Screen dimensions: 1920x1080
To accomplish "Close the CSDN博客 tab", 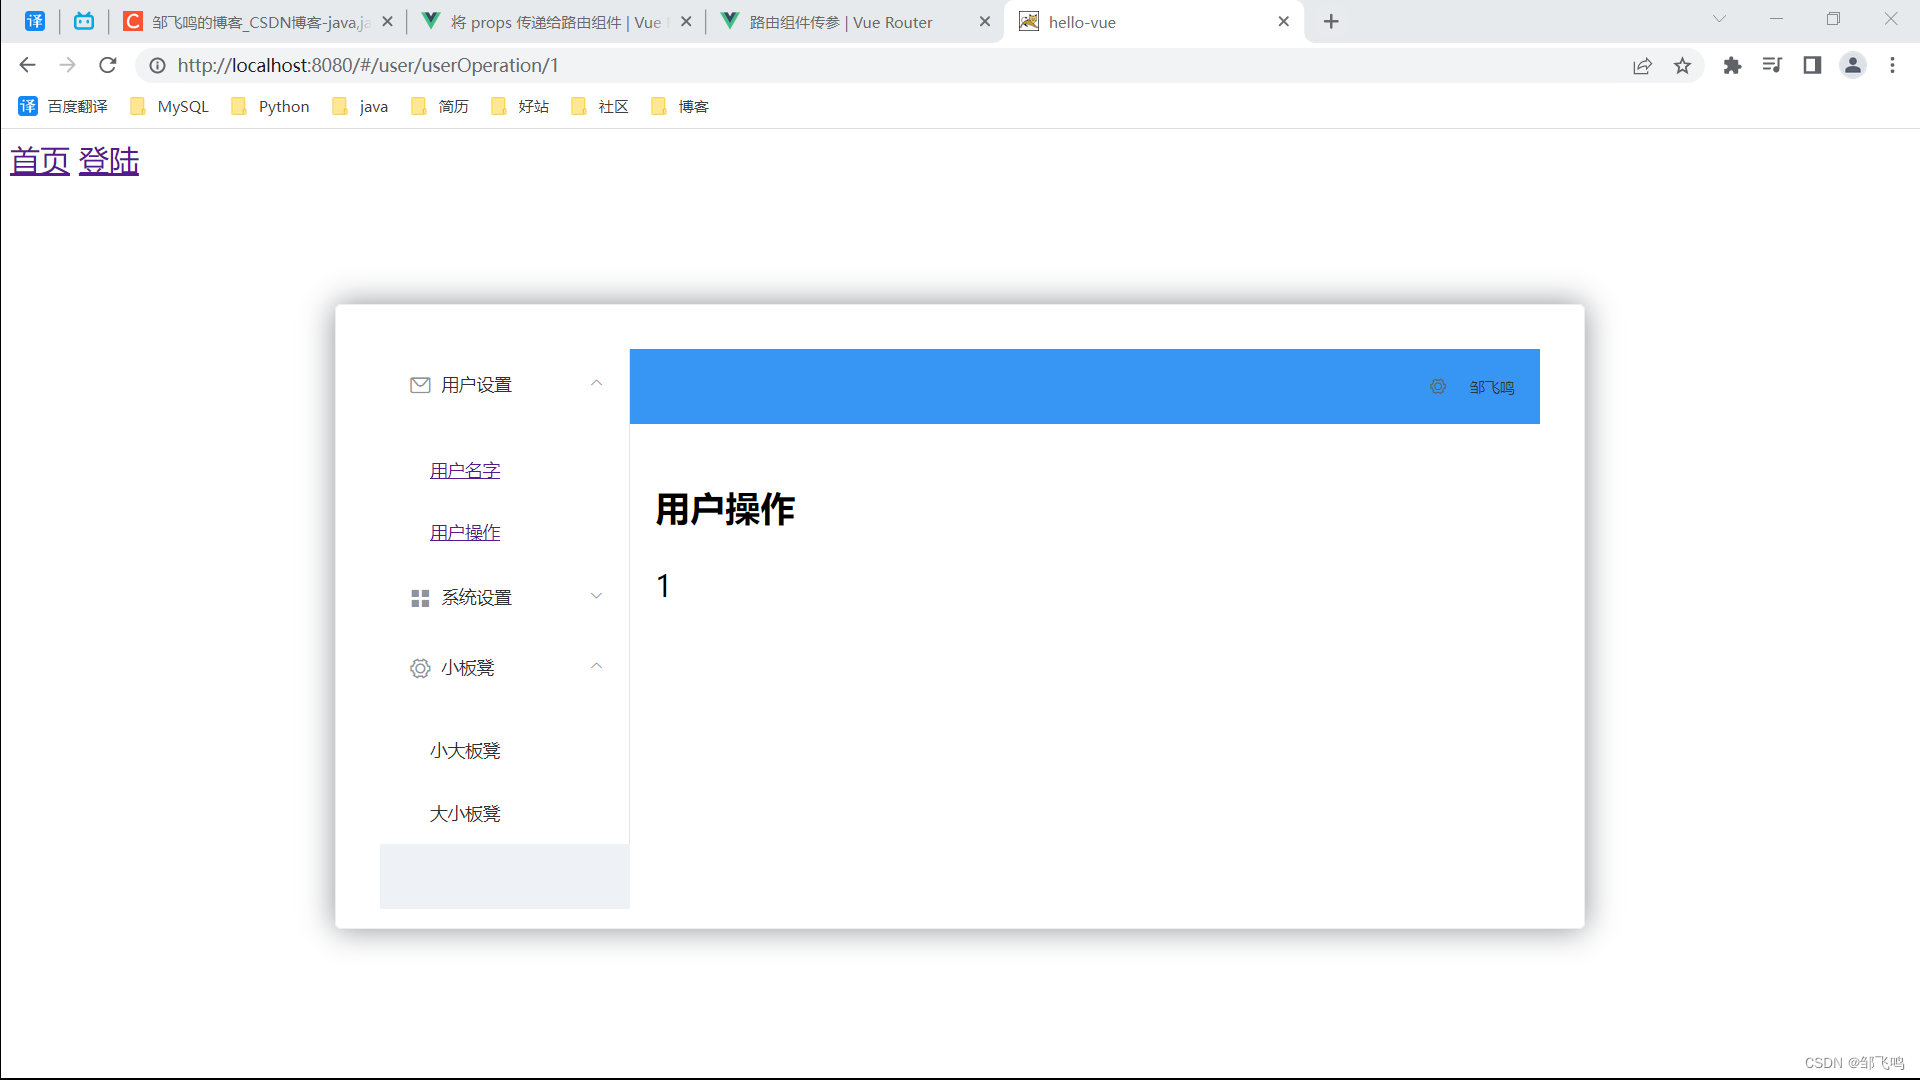I will (x=388, y=22).
